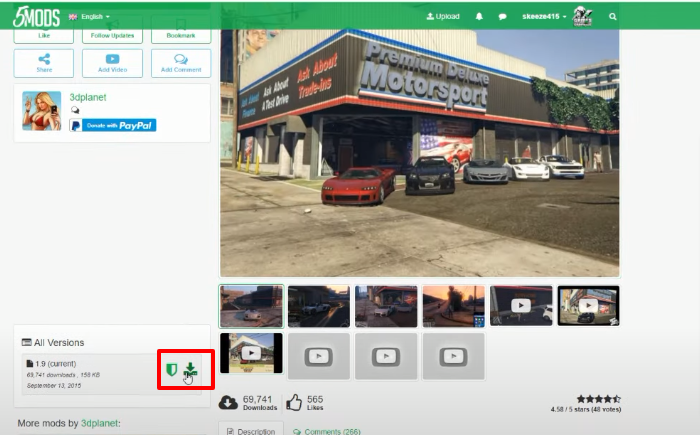Switch to the Description tab
This screenshot has width=700, height=435.
[251, 431]
